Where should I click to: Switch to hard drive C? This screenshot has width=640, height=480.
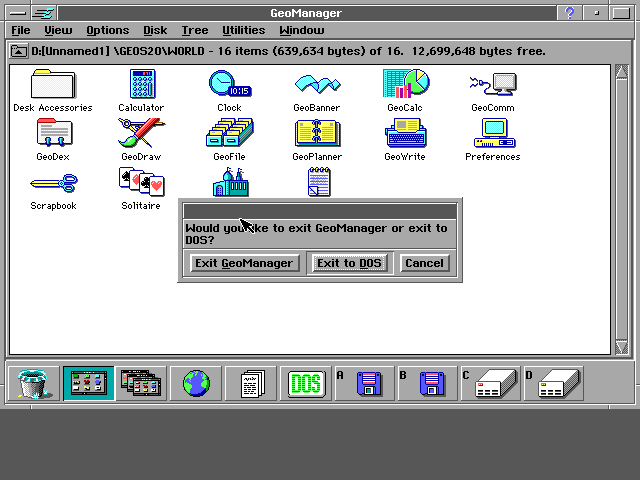coord(490,383)
